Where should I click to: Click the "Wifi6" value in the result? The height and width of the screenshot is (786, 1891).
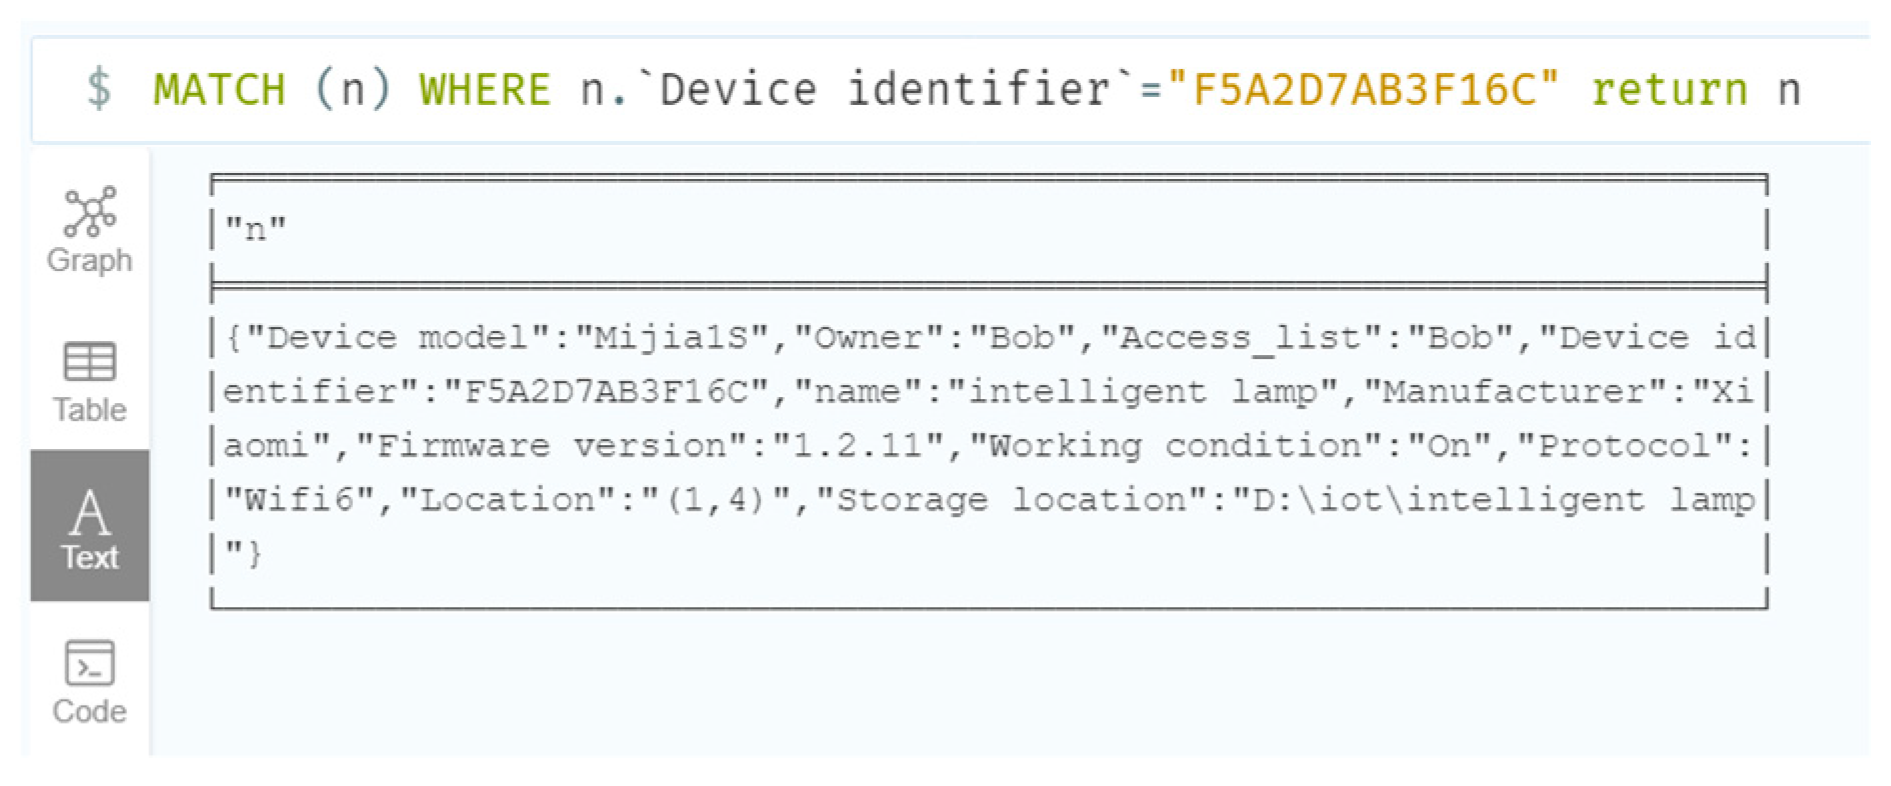click(x=299, y=499)
